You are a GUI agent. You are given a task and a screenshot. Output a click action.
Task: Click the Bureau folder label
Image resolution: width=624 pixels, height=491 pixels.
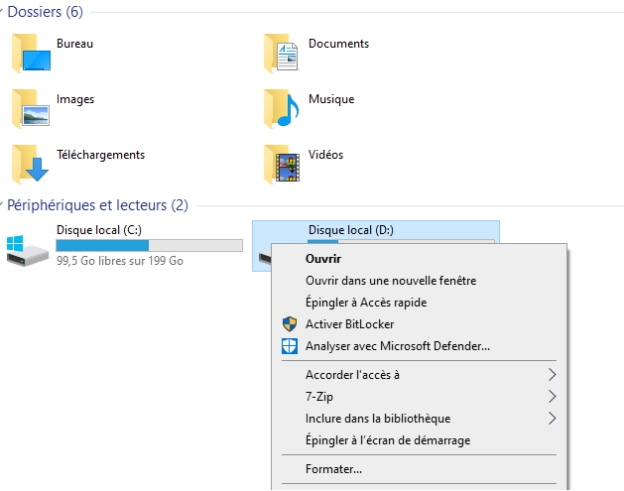click(75, 43)
